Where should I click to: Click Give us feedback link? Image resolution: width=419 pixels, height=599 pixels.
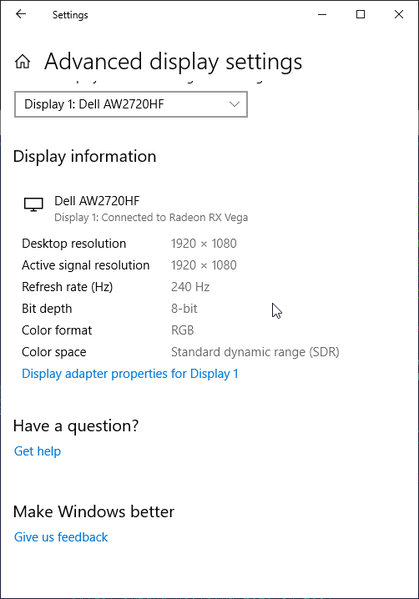(61, 537)
